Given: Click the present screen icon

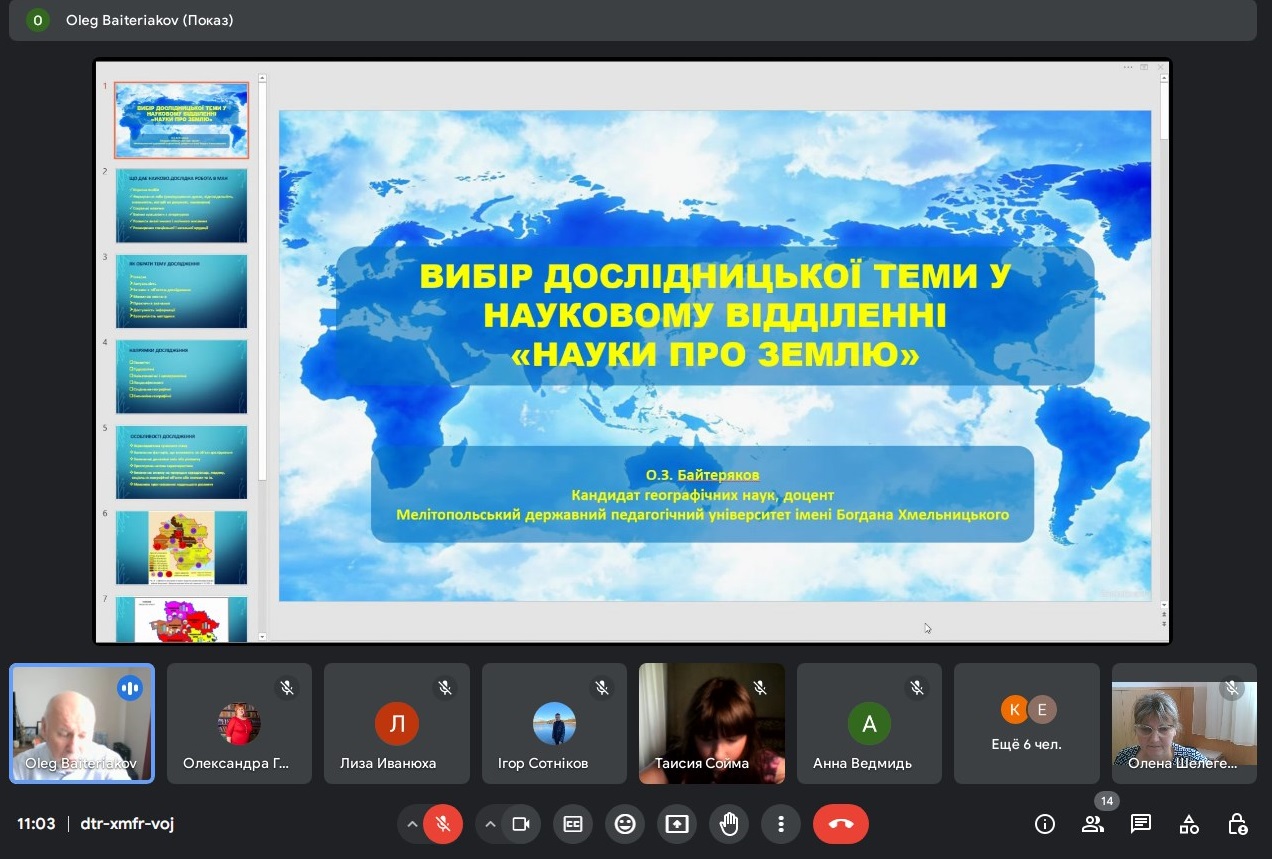Looking at the screenshot, I should tap(677, 824).
